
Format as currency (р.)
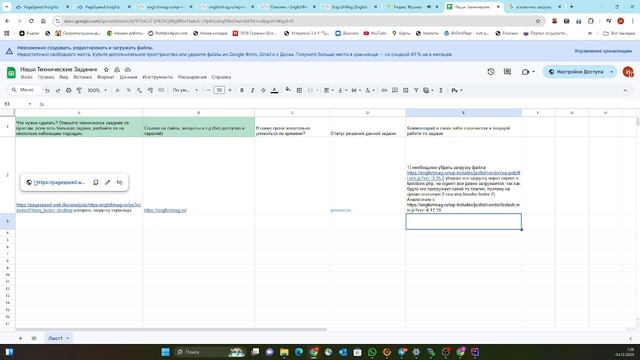(x=118, y=90)
